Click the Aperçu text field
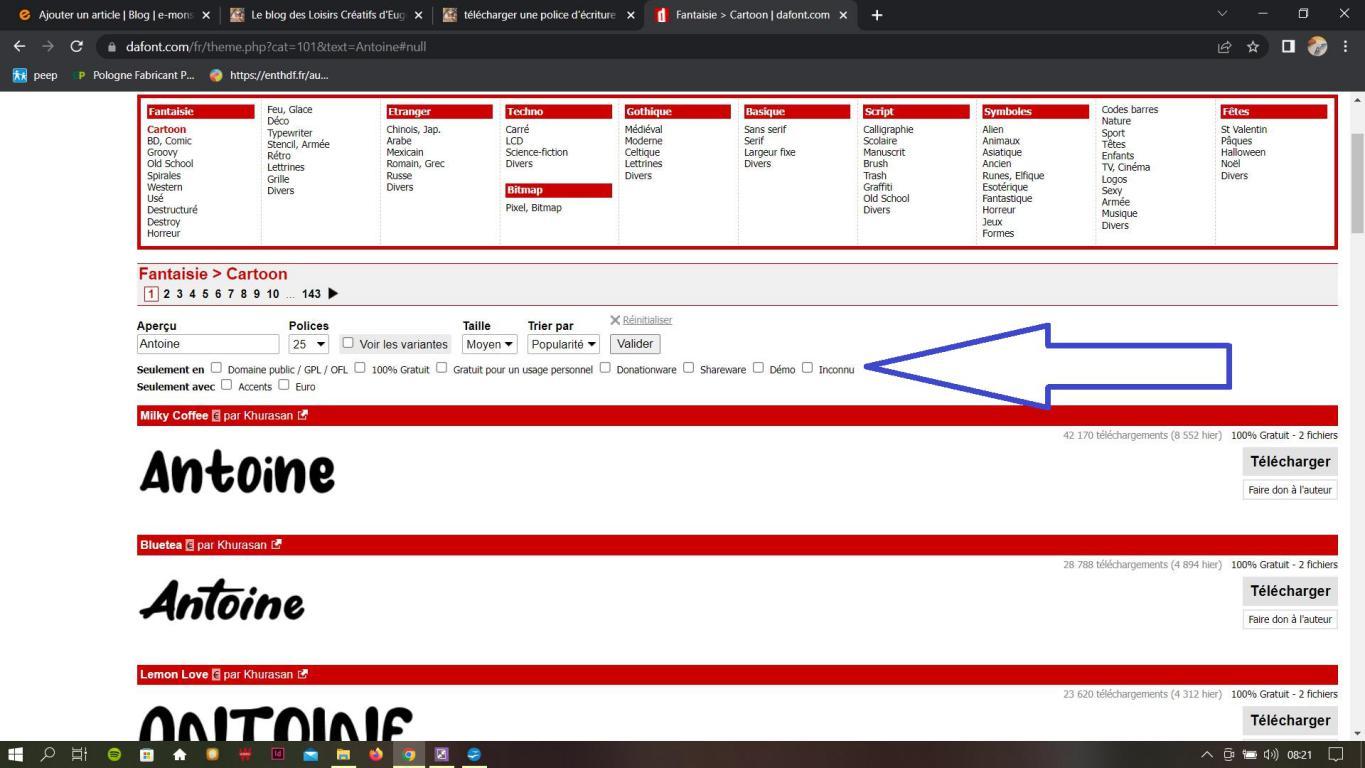 click(208, 344)
